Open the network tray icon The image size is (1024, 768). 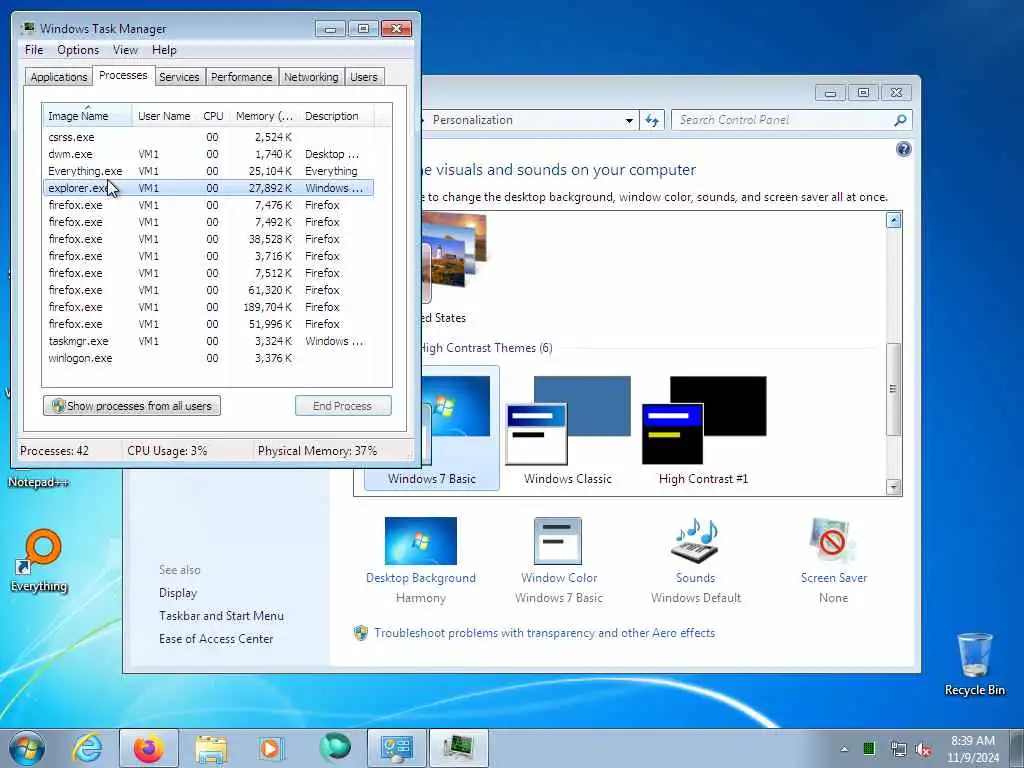coord(899,749)
